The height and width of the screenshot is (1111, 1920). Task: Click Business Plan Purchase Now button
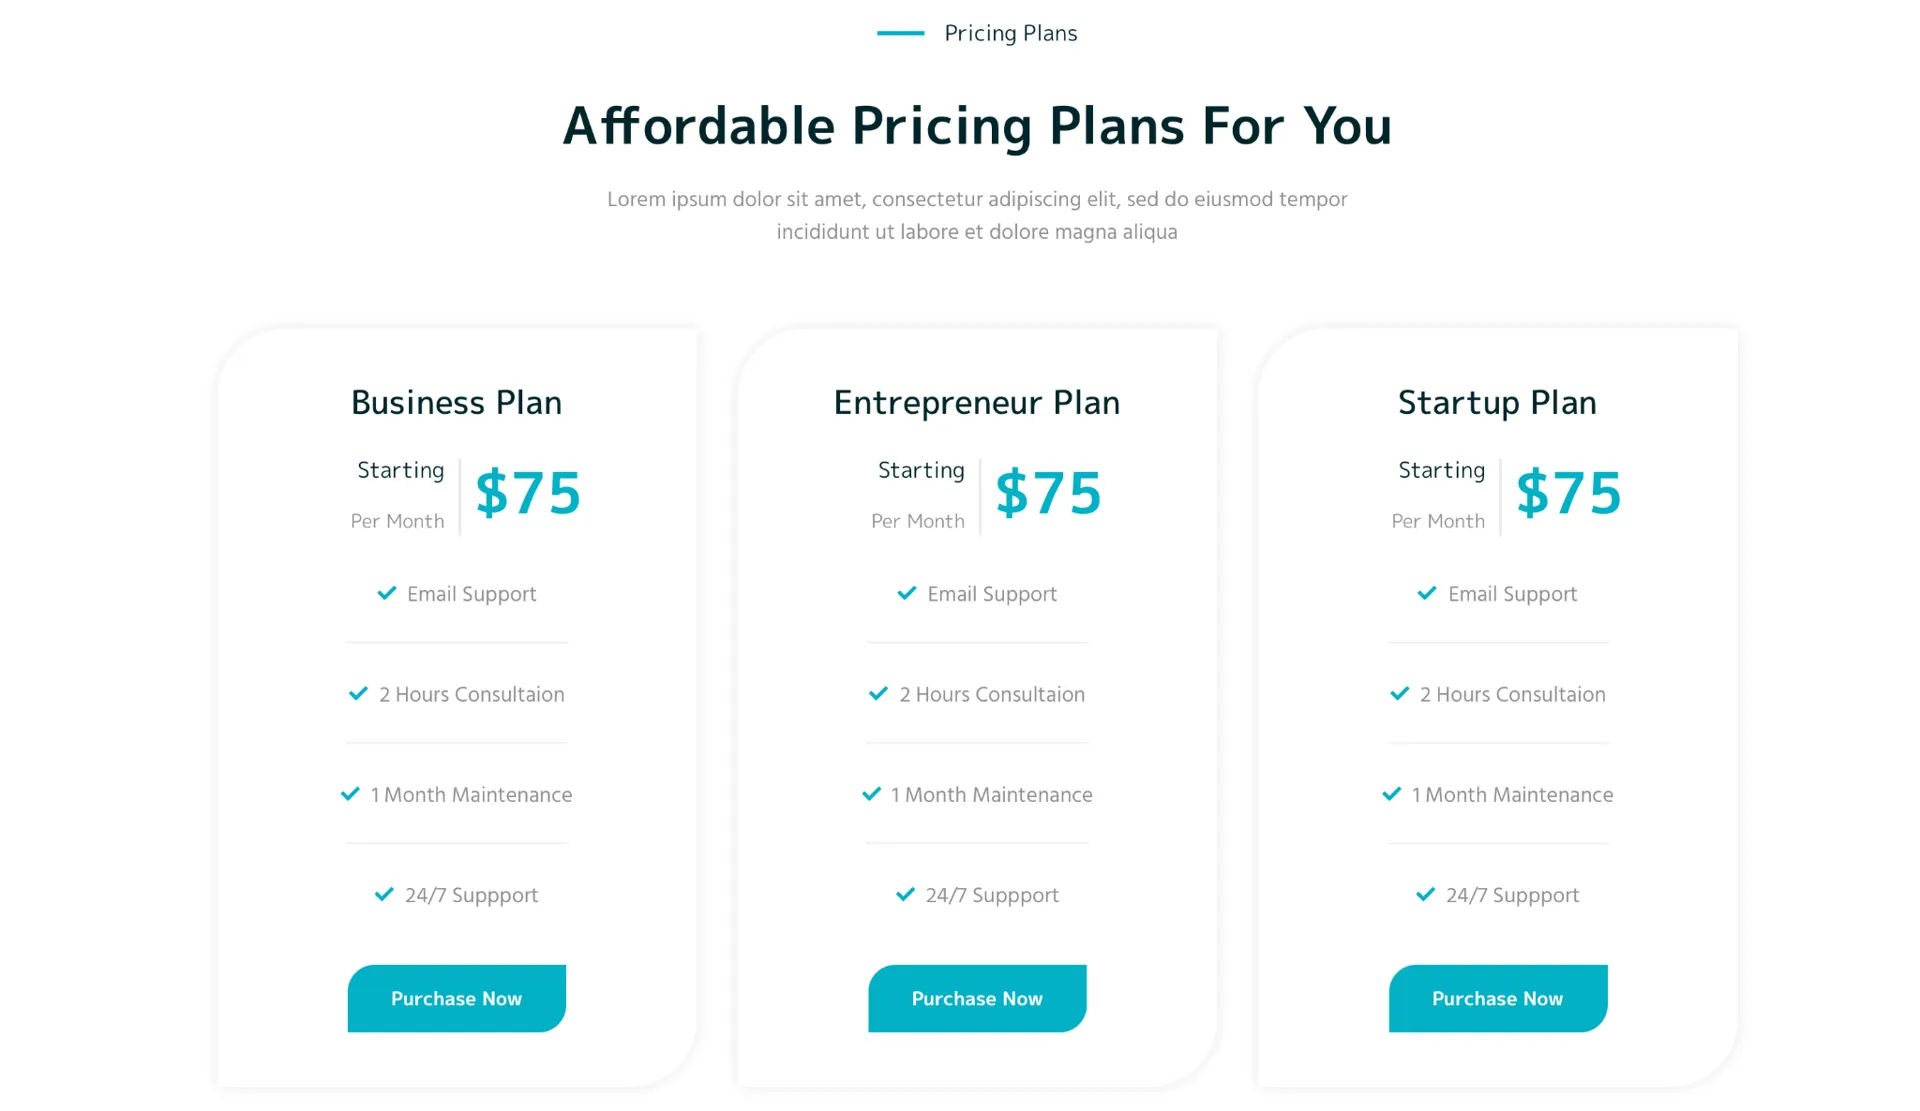coord(456,998)
